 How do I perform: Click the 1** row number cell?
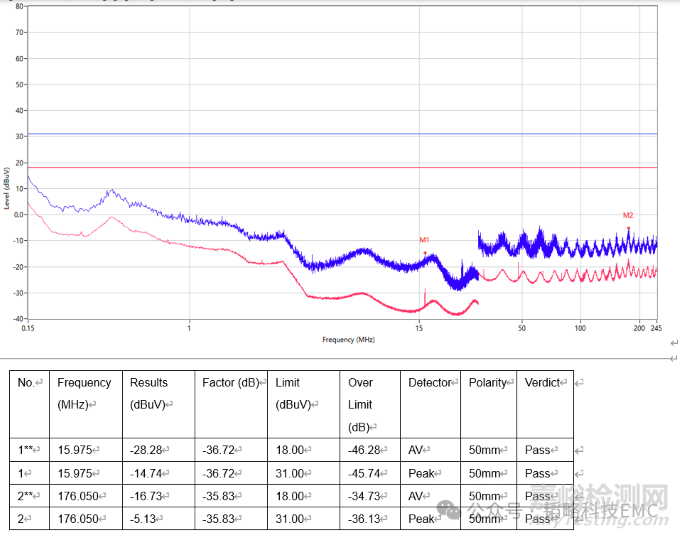30,450
